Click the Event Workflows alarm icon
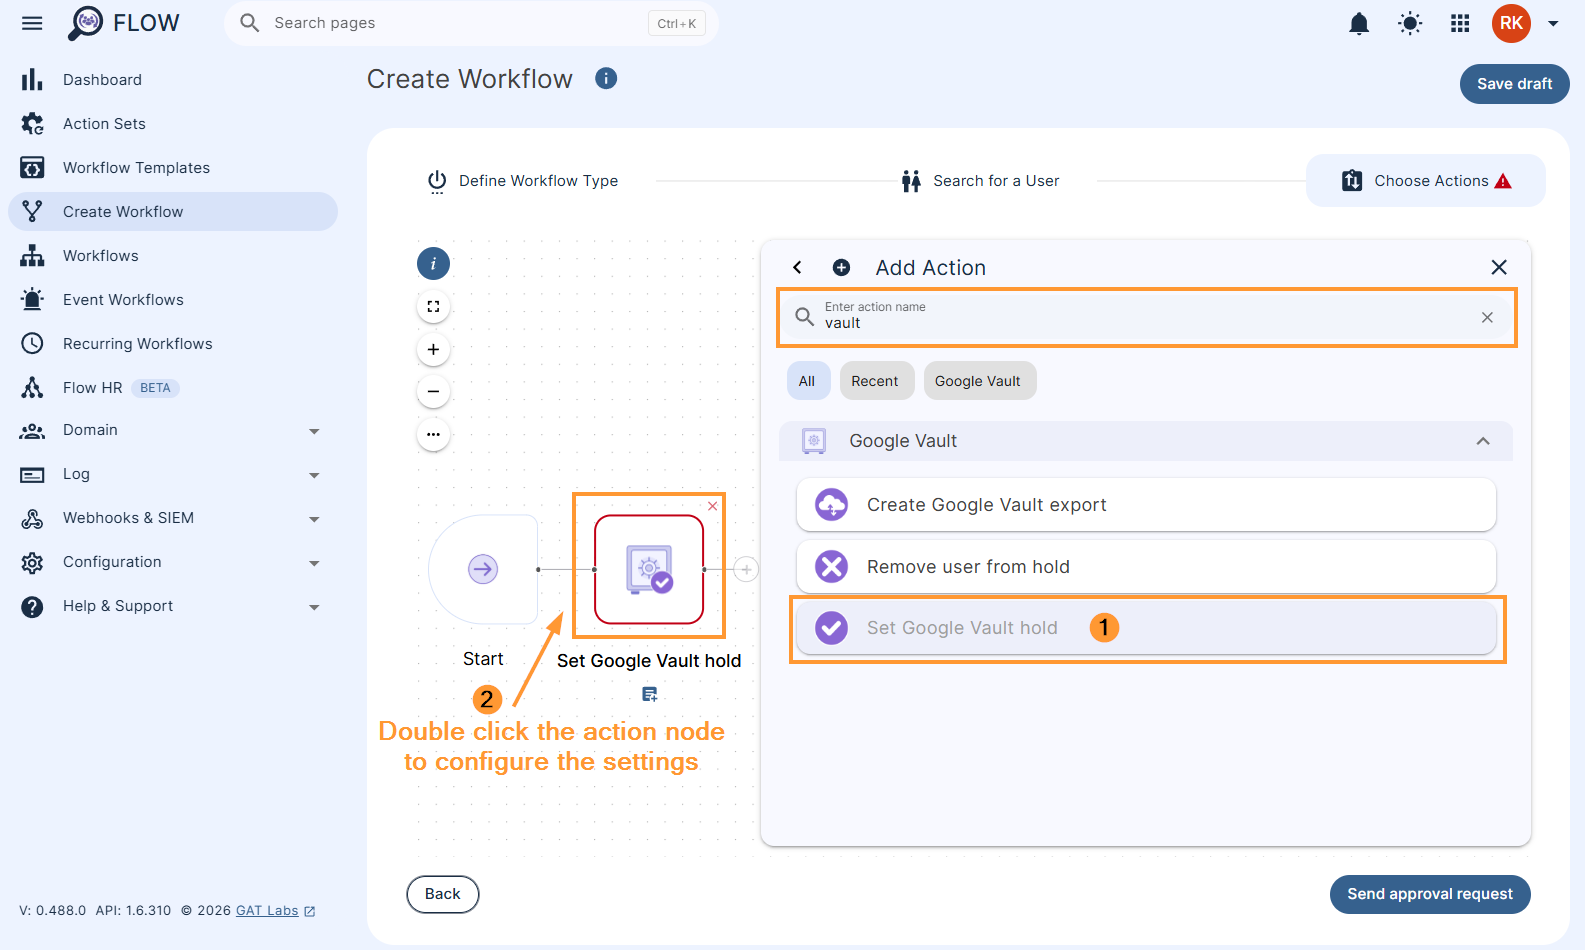Screen dimensions: 1585x950 coord(32,300)
